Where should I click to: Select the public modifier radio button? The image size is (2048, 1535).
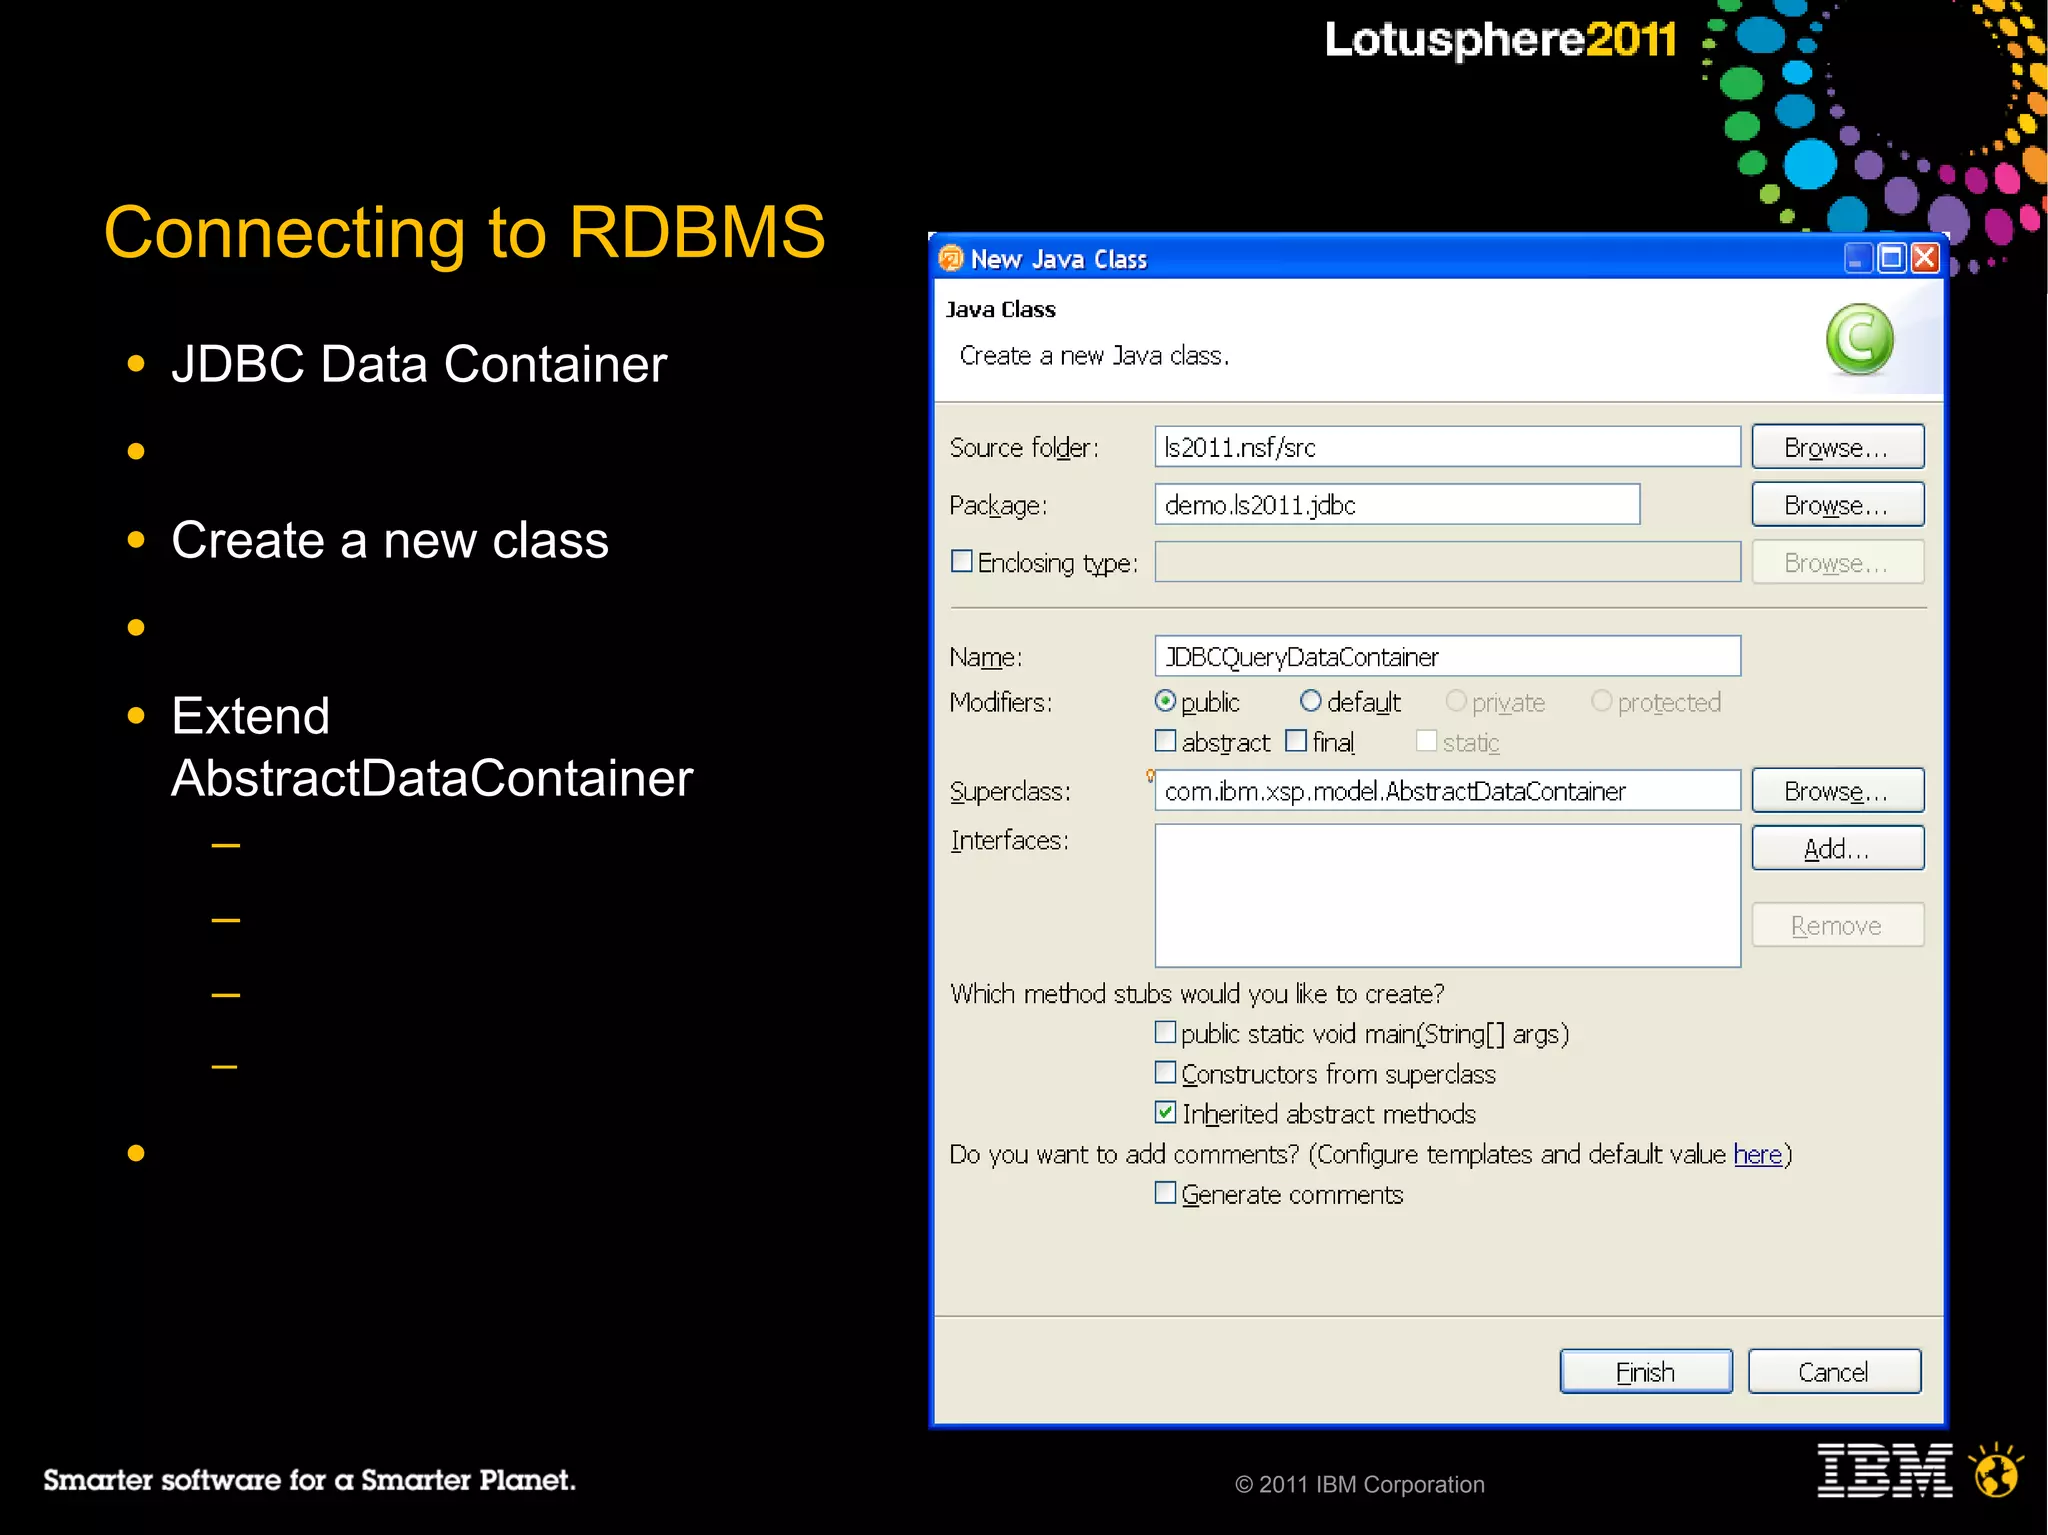(x=1165, y=701)
